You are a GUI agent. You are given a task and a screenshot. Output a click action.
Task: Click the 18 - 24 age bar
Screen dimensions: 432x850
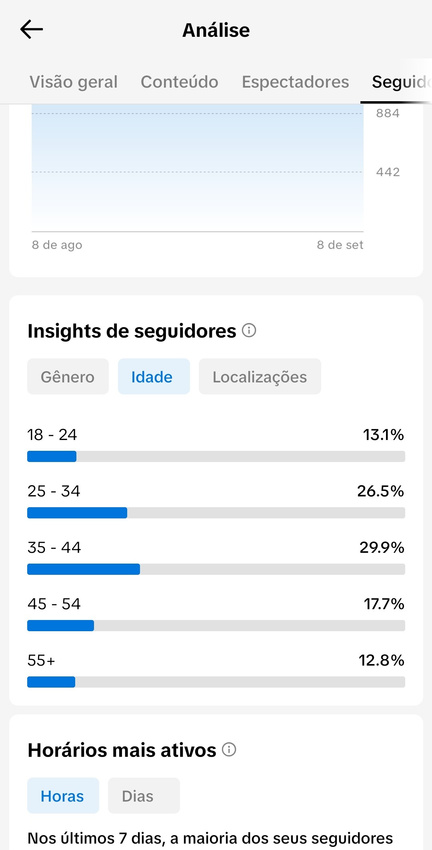click(x=216, y=456)
